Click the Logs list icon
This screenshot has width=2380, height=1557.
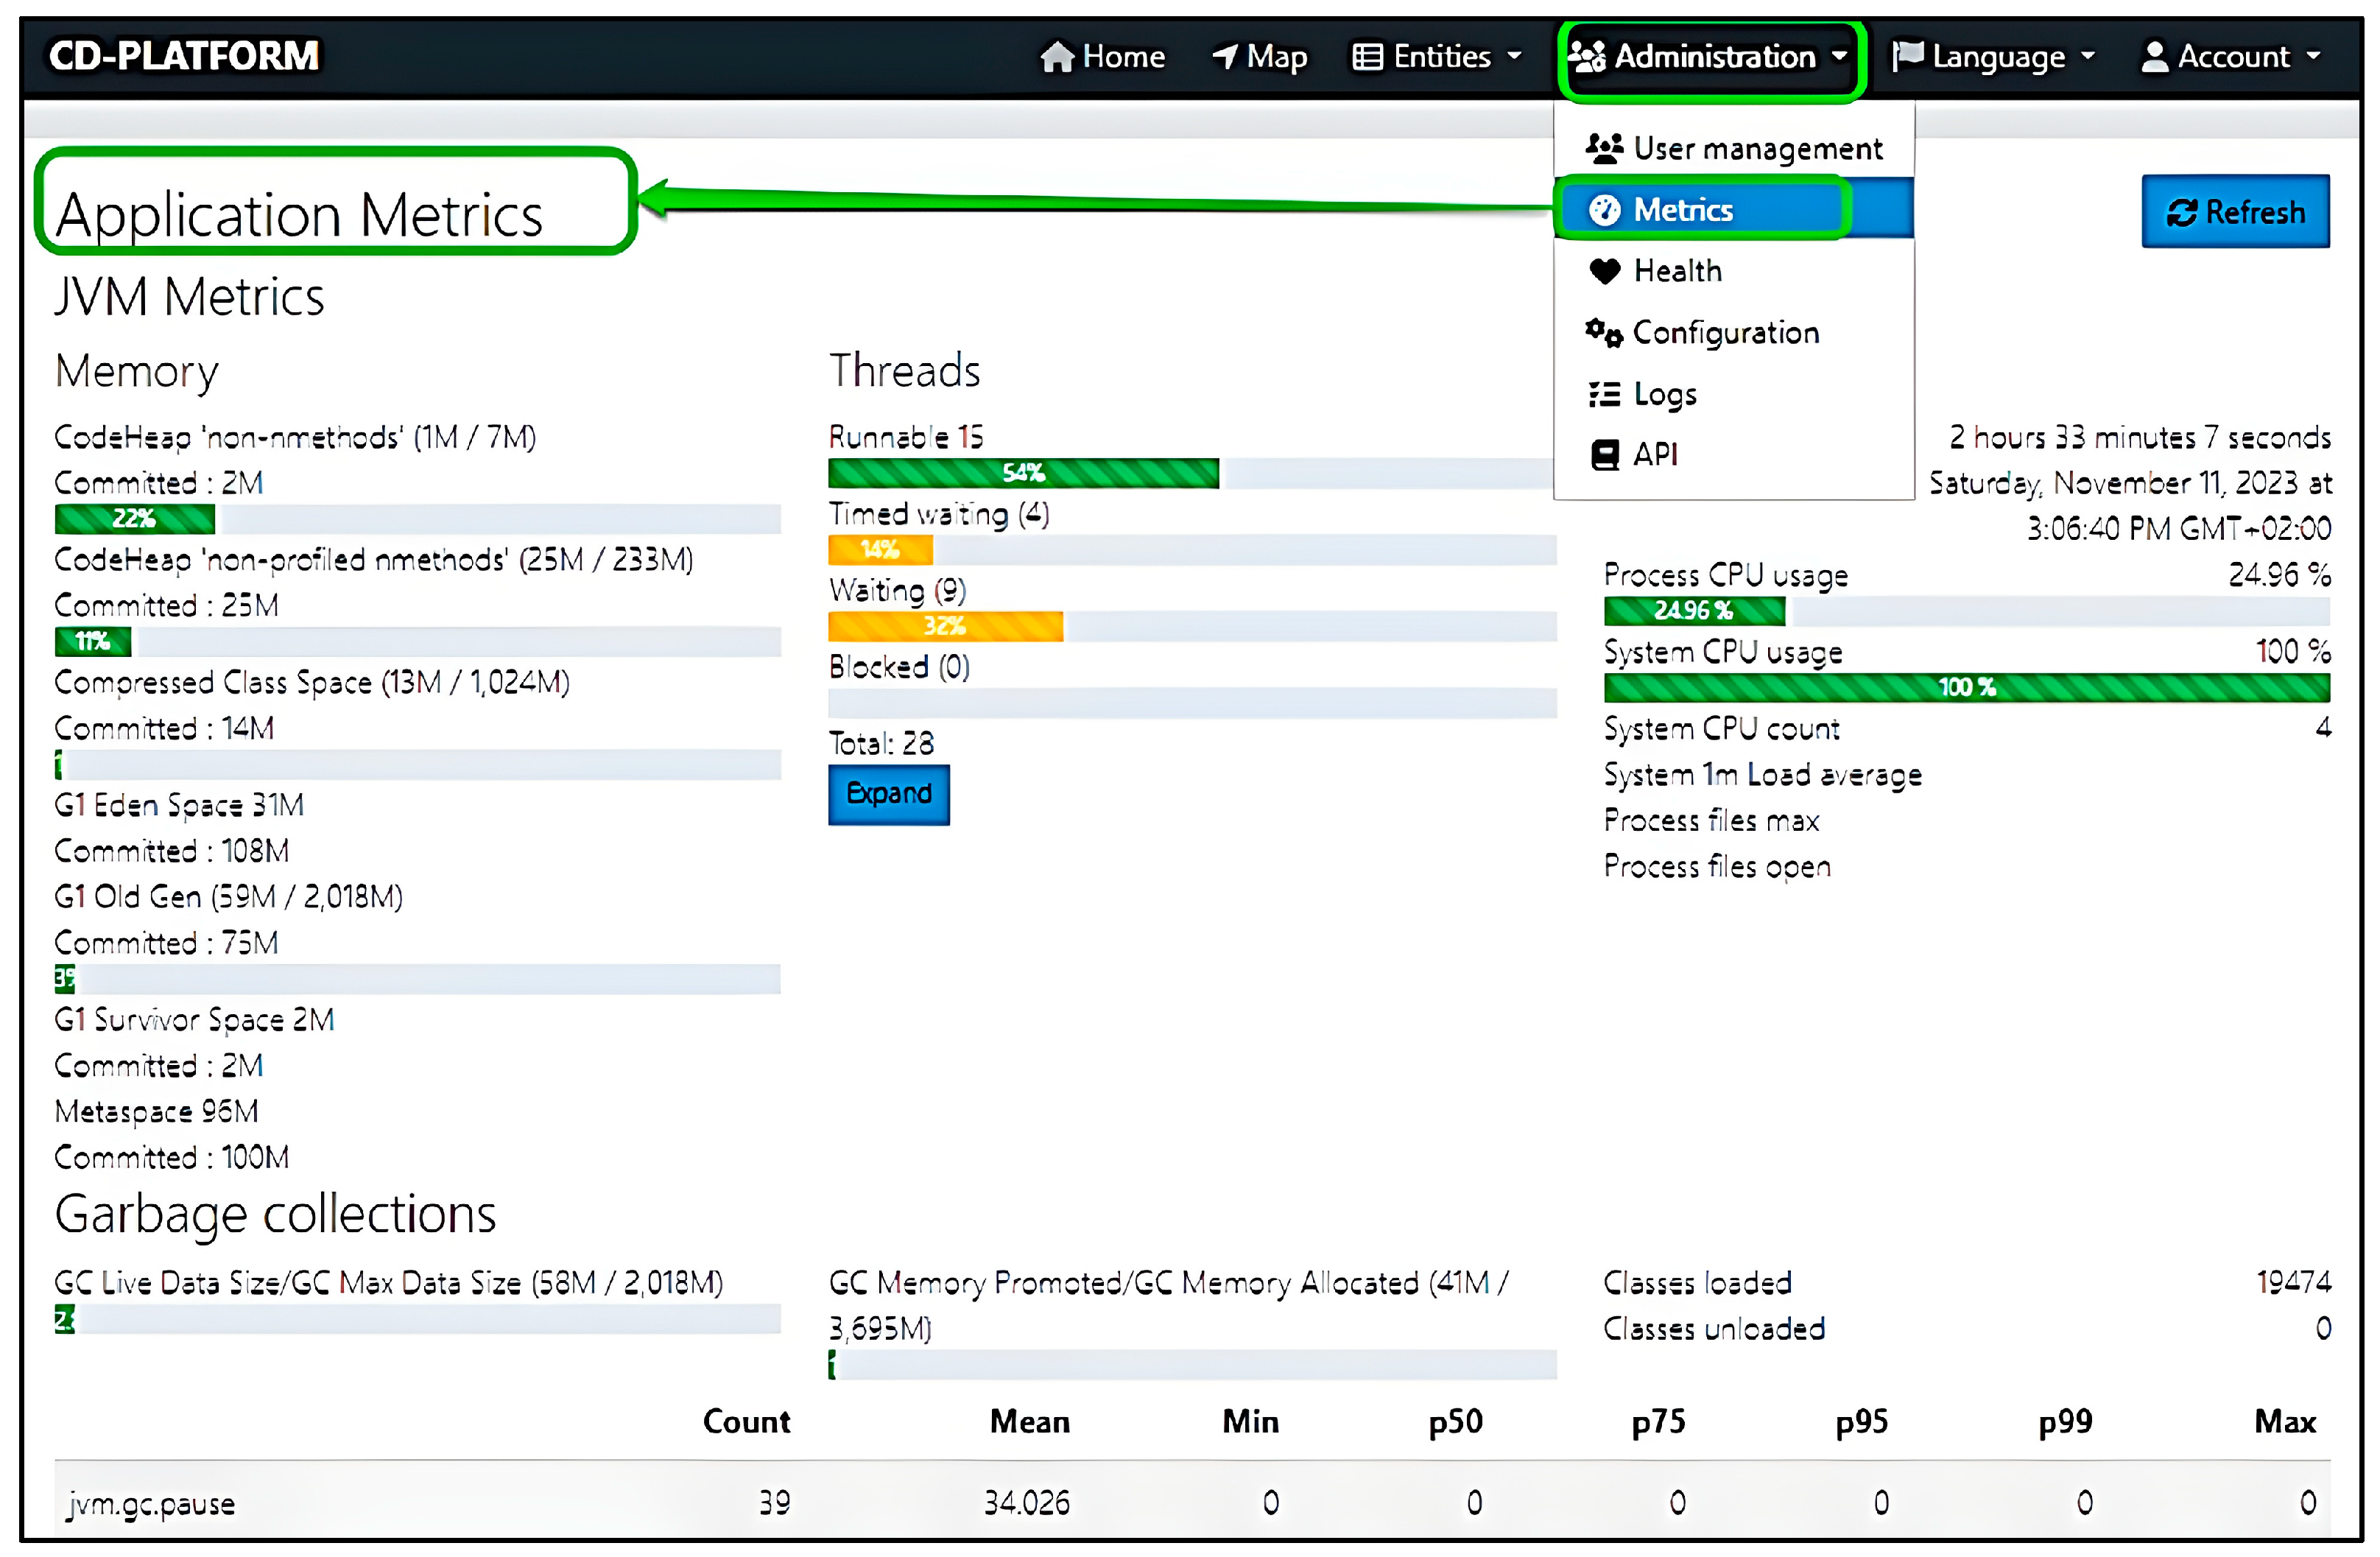pos(1604,395)
